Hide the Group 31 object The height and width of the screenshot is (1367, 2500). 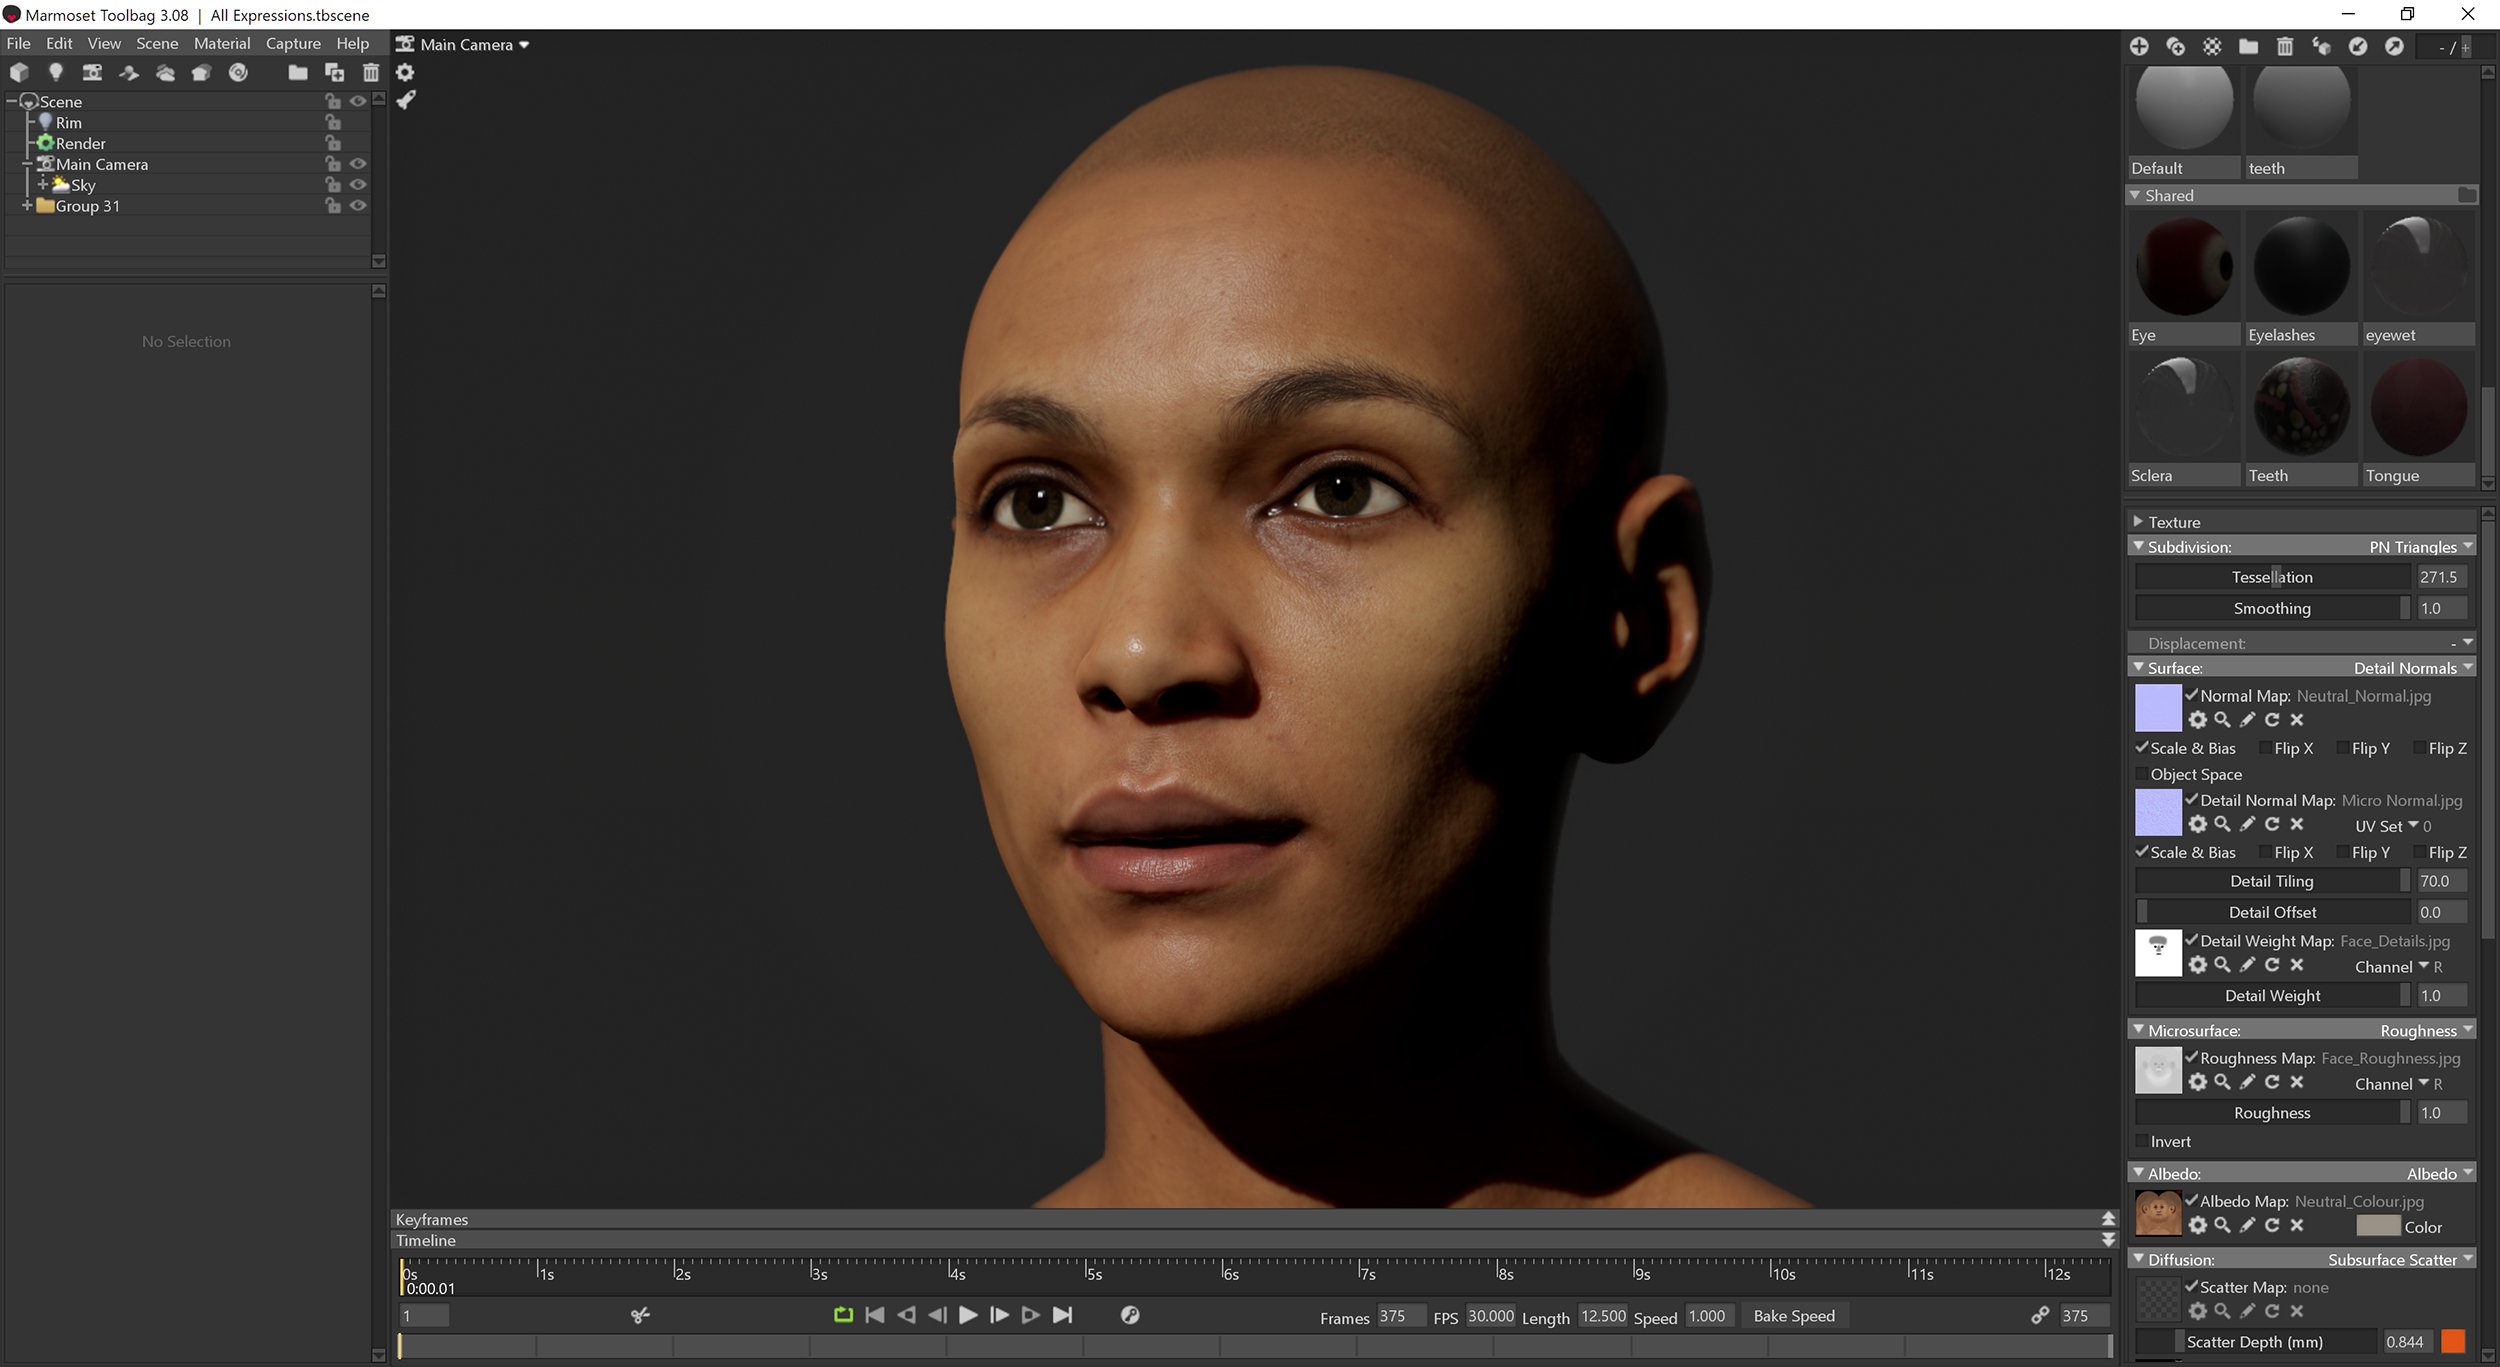pos(358,206)
